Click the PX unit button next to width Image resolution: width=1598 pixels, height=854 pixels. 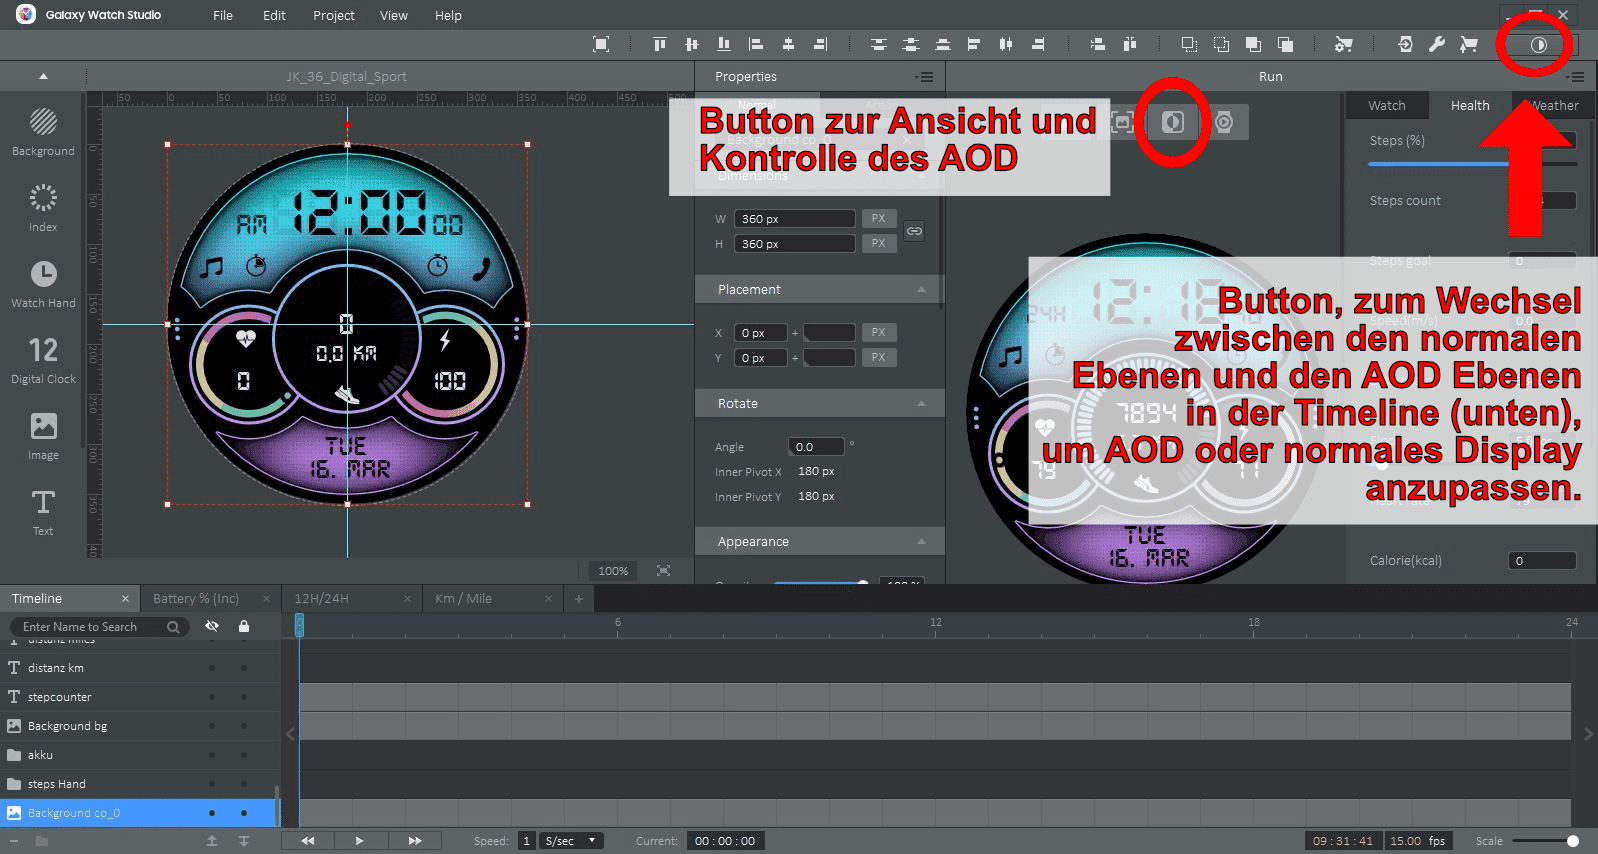878,218
